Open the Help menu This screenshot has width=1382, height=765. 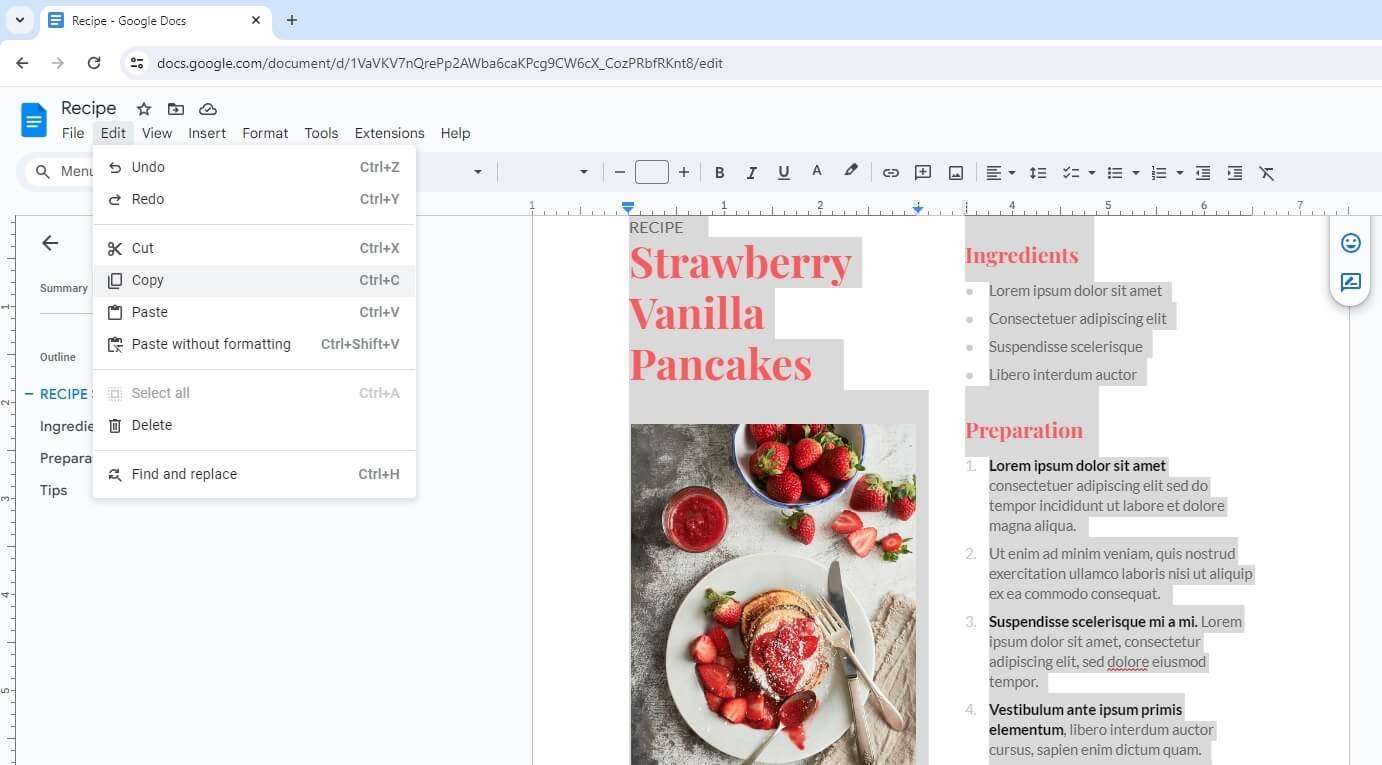click(455, 133)
